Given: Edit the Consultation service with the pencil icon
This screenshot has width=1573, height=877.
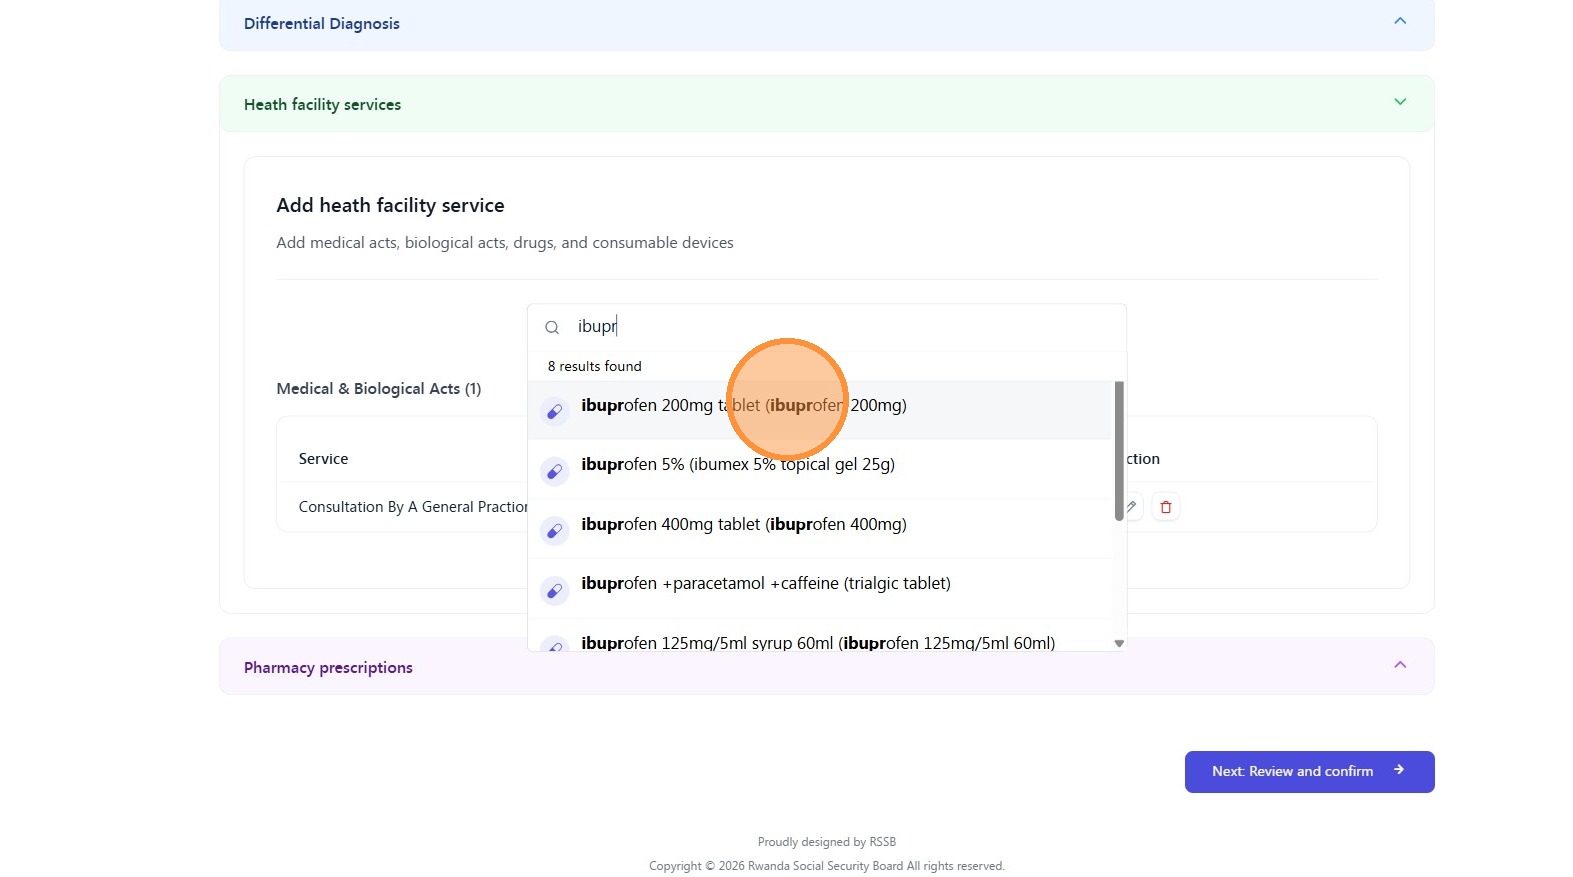Looking at the screenshot, I should click(1131, 507).
